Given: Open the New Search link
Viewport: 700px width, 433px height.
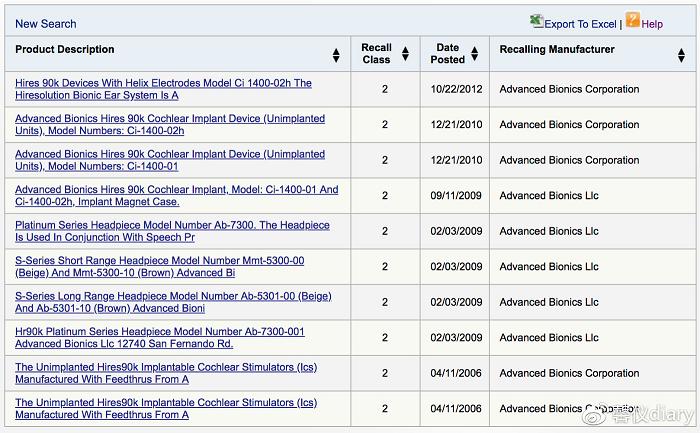Looking at the screenshot, I should (46, 24).
